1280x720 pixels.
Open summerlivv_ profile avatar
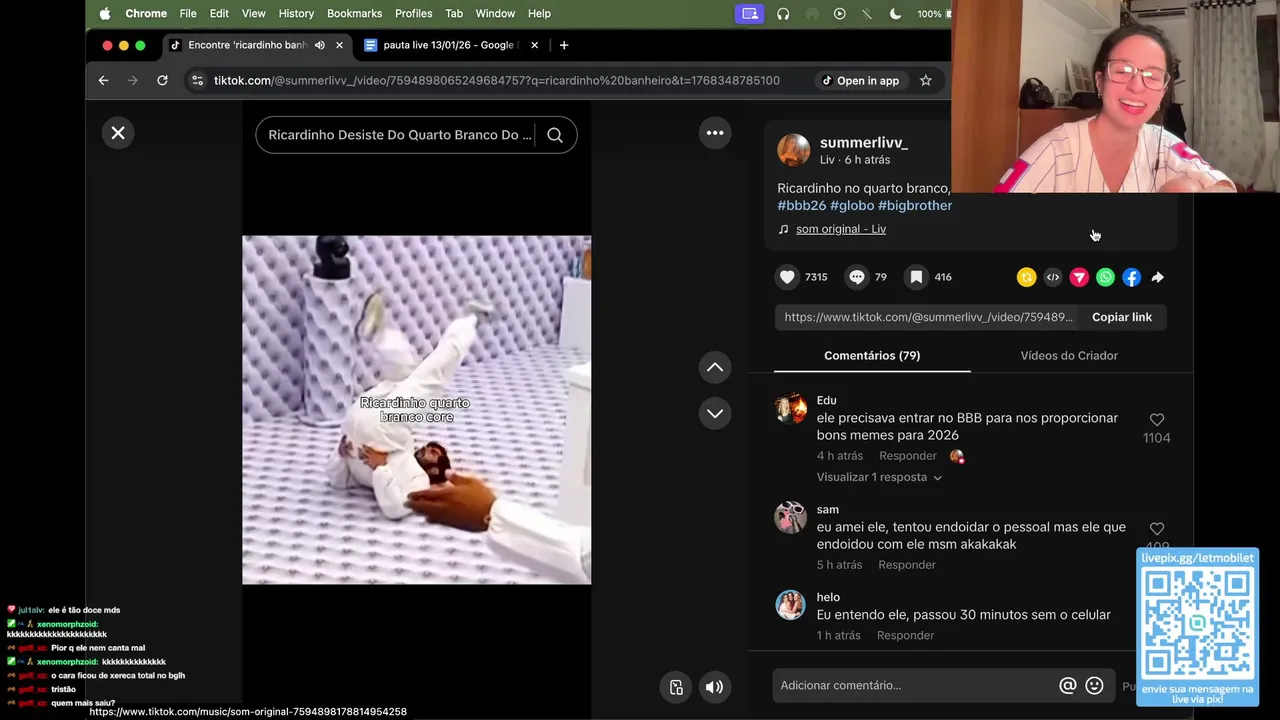click(794, 150)
